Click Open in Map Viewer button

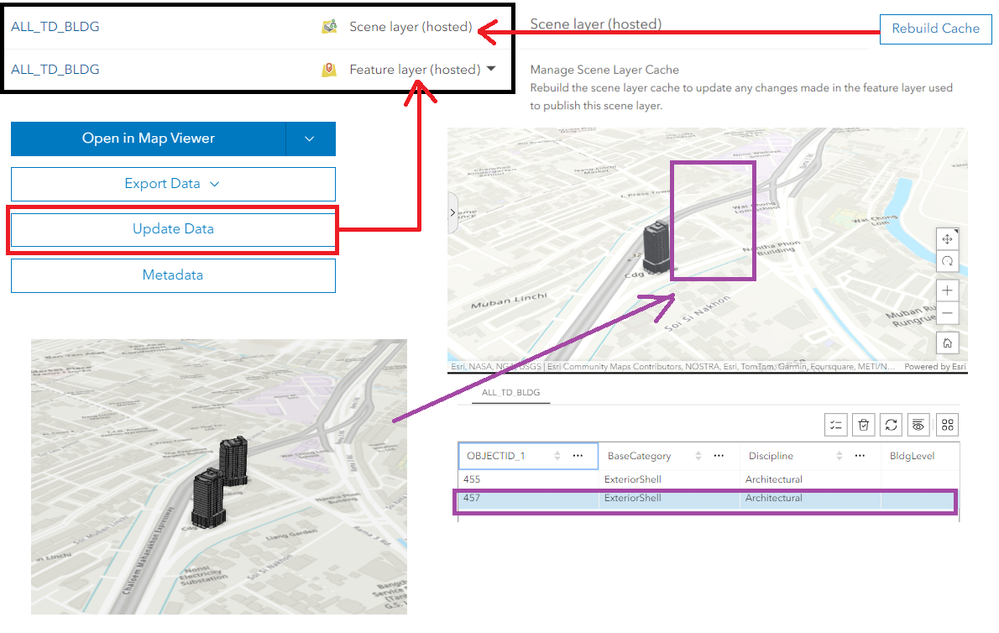coord(148,139)
